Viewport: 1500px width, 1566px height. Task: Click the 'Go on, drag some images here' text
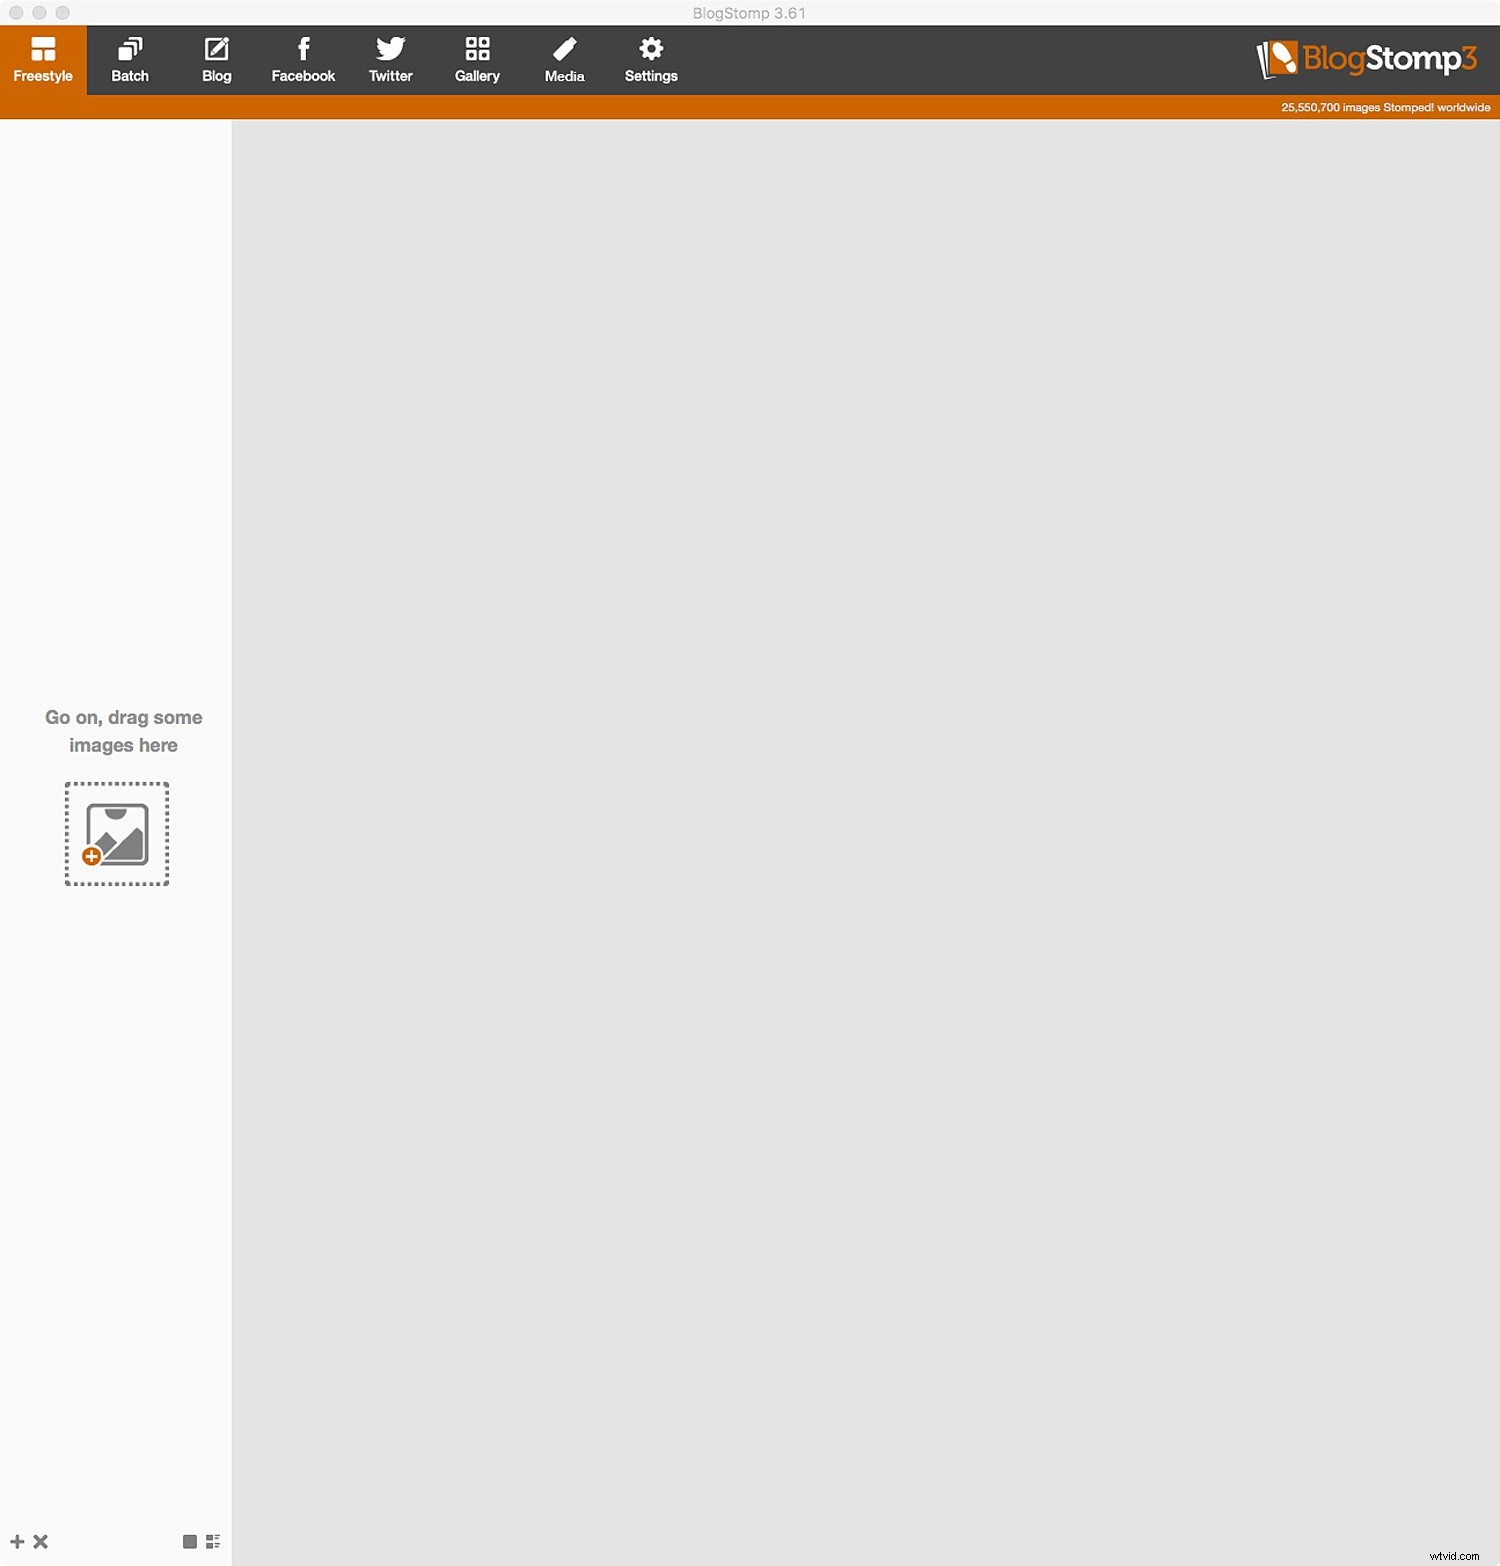coord(122,730)
